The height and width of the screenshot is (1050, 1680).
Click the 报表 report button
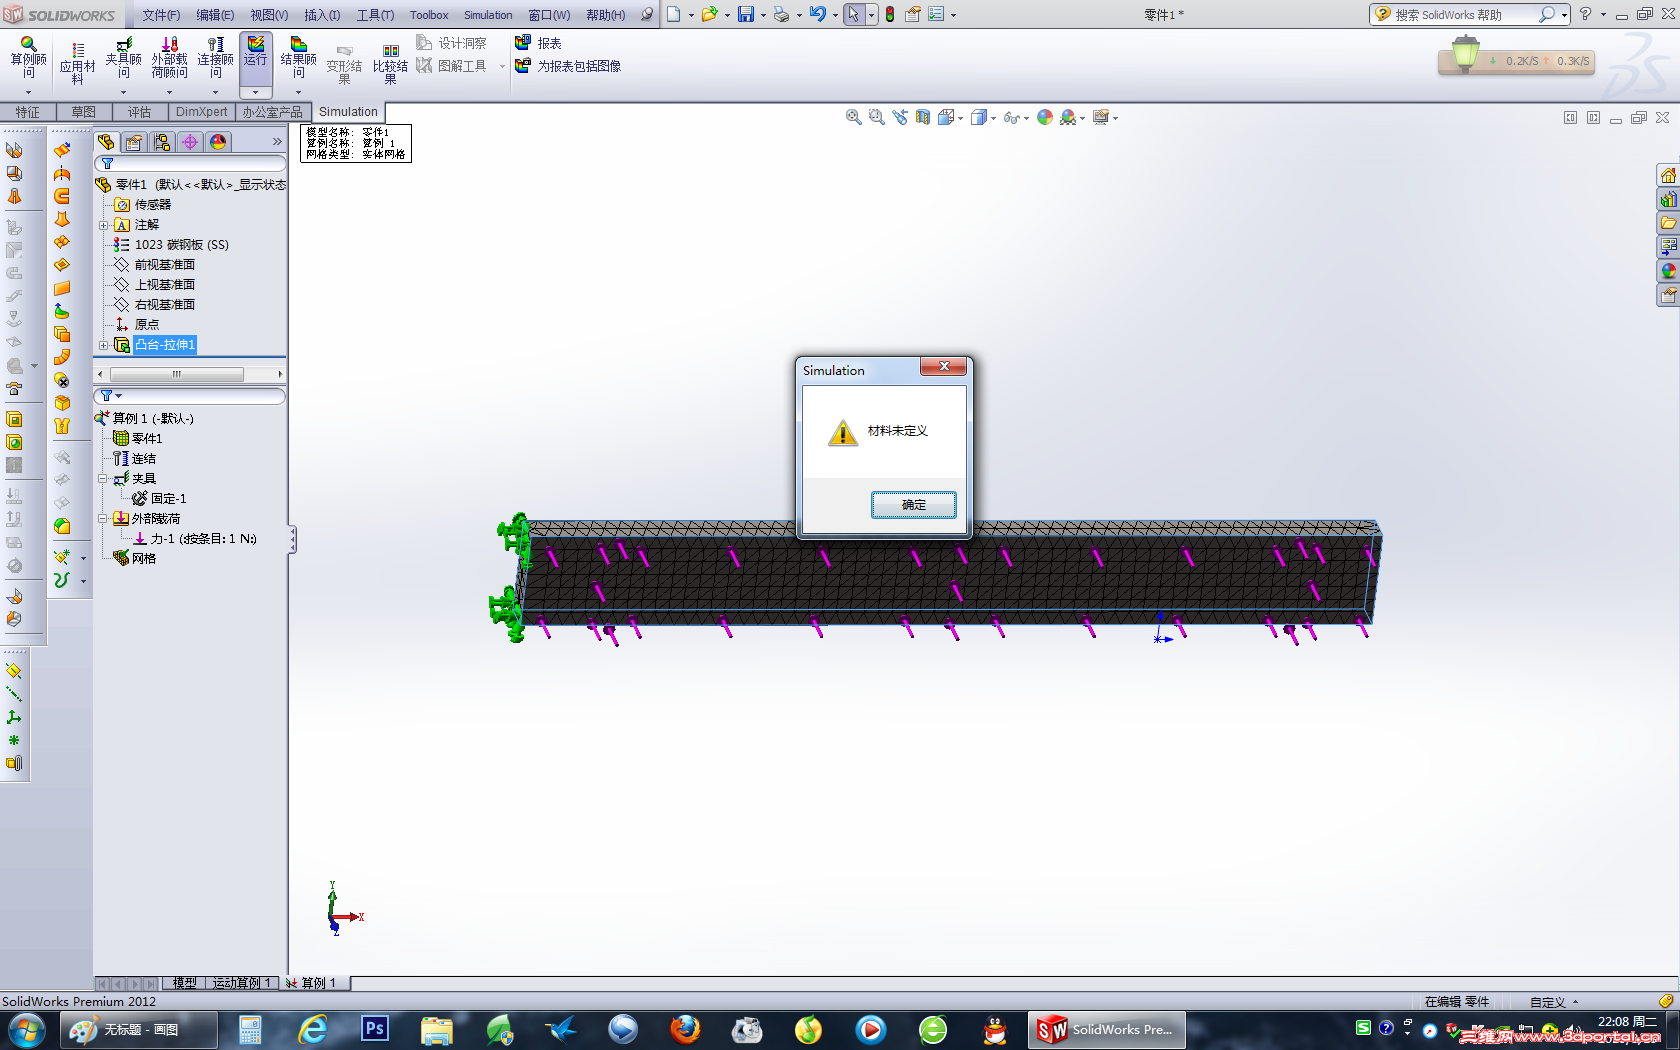coord(538,43)
